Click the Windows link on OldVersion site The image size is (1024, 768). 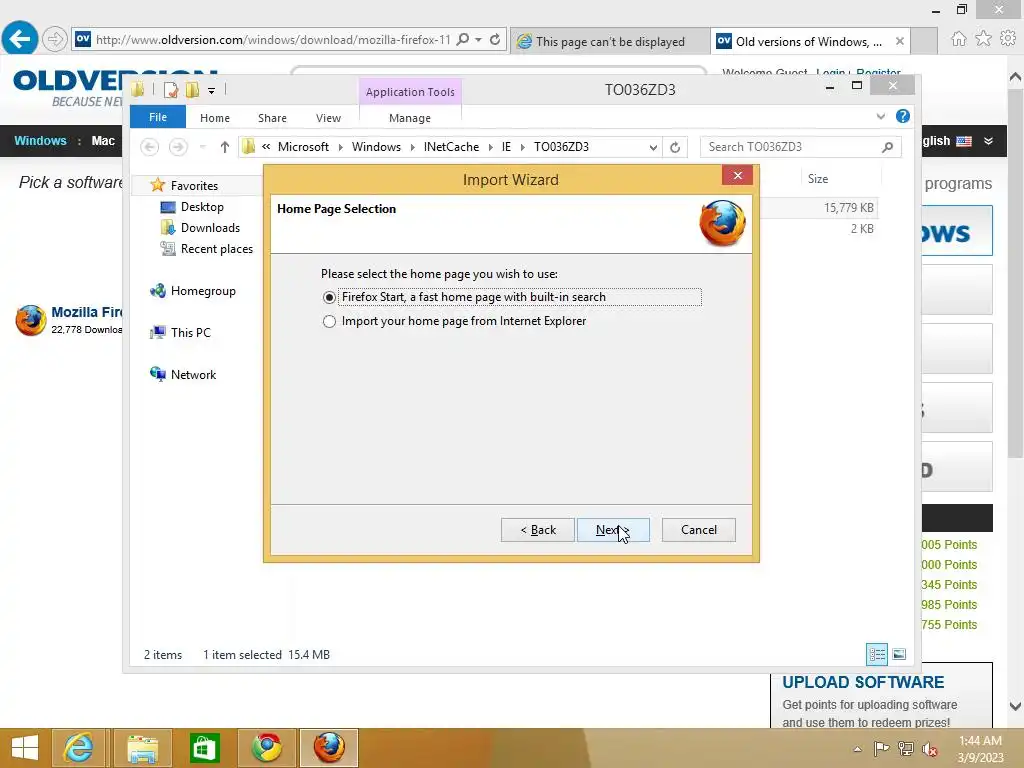click(40, 140)
